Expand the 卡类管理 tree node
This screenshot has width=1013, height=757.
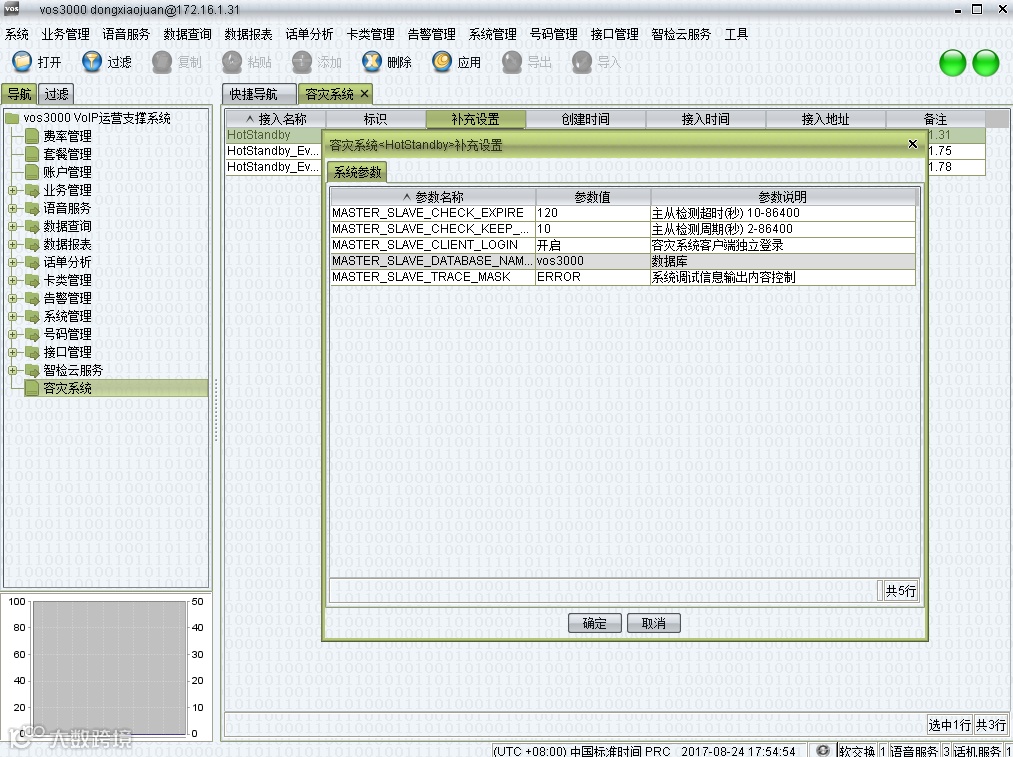coord(12,280)
